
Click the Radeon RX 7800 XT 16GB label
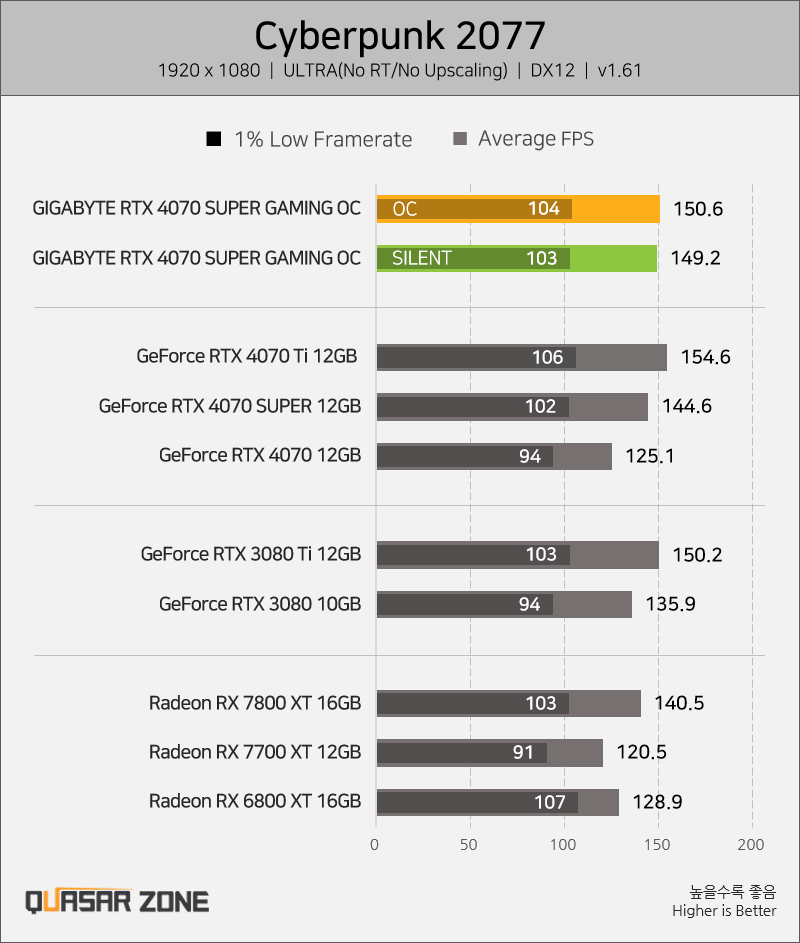coord(255,703)
